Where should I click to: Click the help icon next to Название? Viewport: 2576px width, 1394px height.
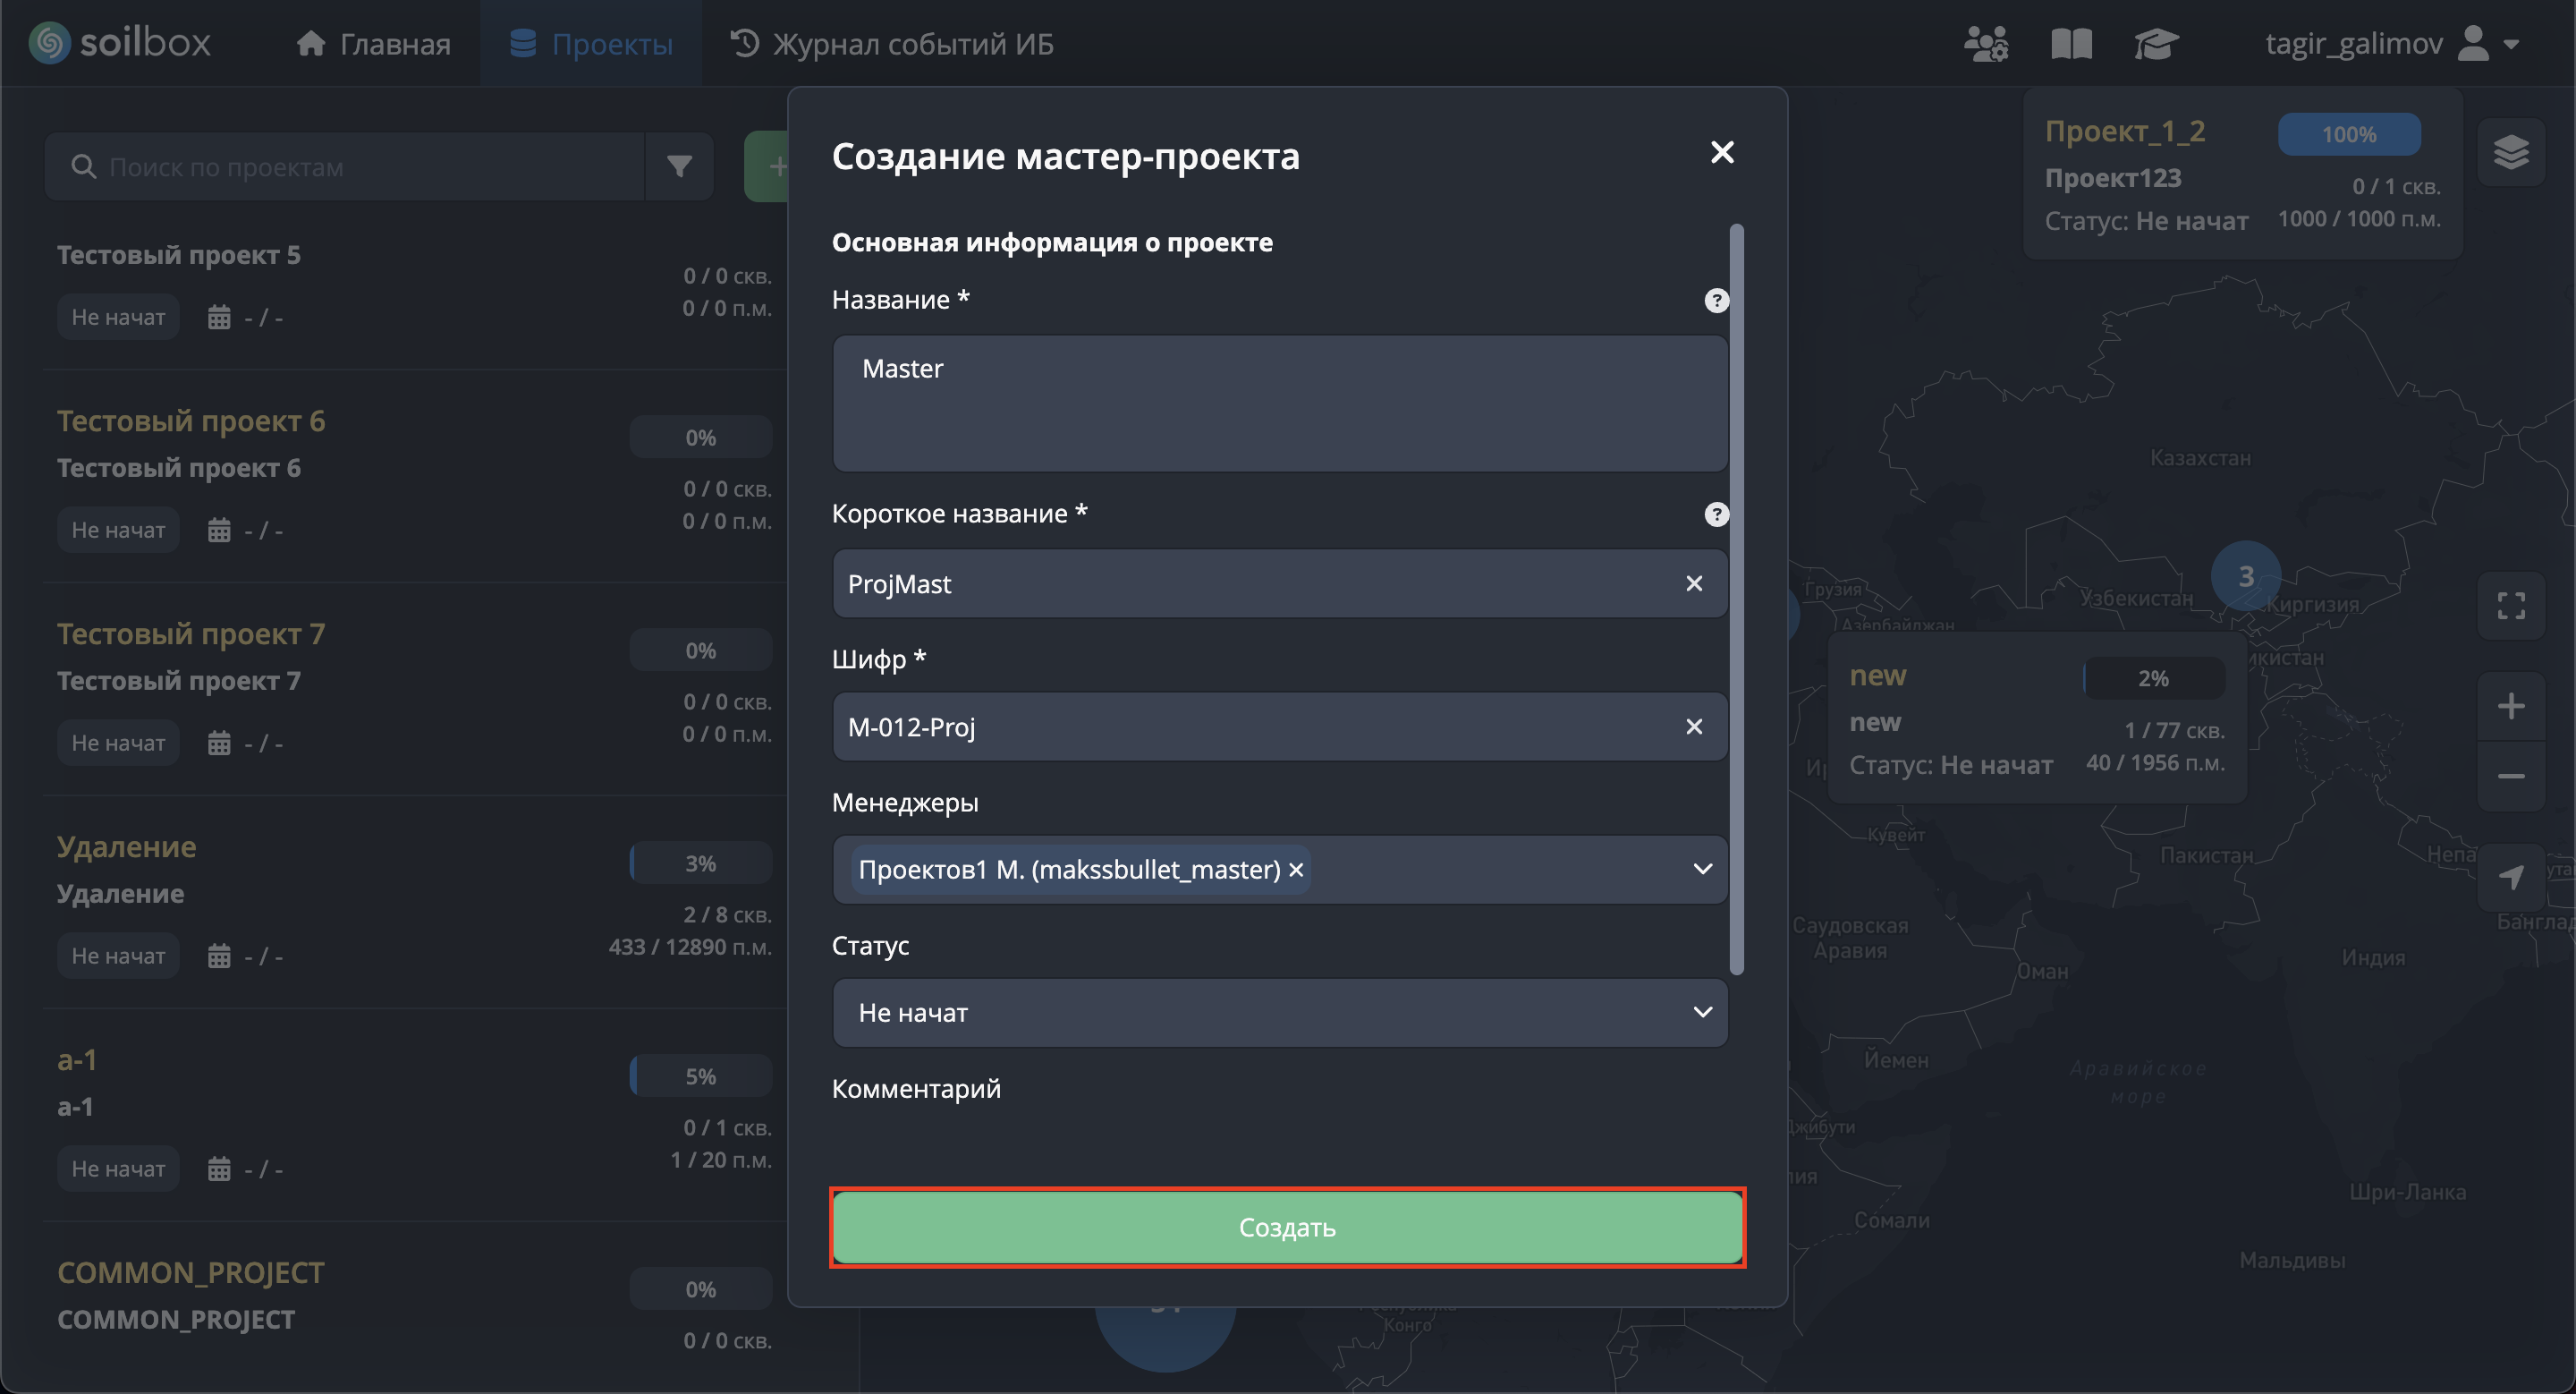pos(1716,300)
